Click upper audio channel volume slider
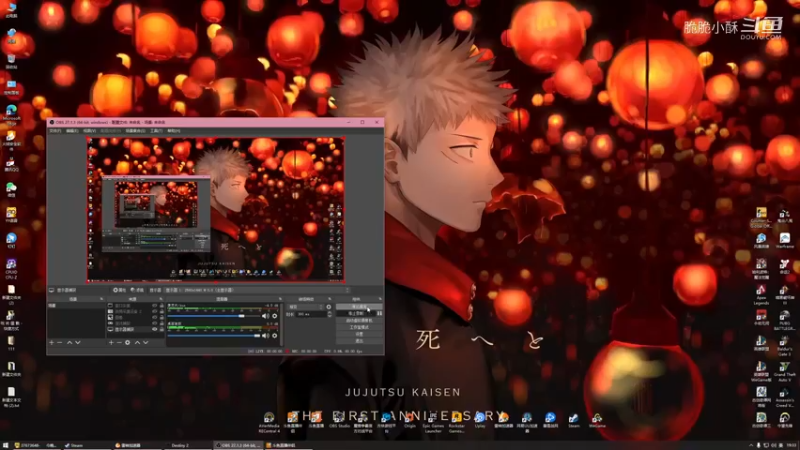This screenshot has width=800, height=450. pos(214,316)
